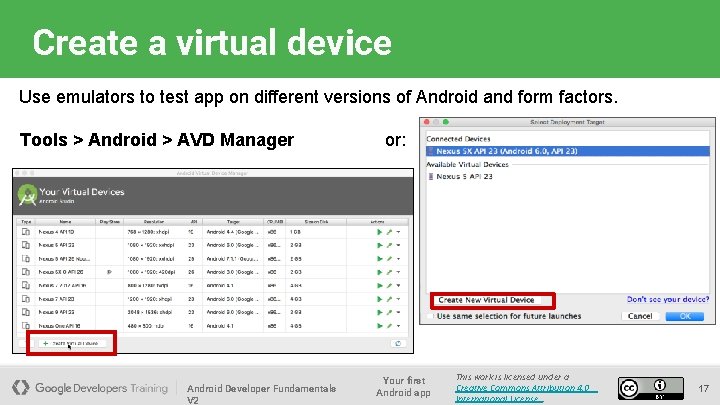Run the Nexus 9 API 23 emulator
Image resolution: width=720 pixels, height=405 pixels.
tap(379, 312)
